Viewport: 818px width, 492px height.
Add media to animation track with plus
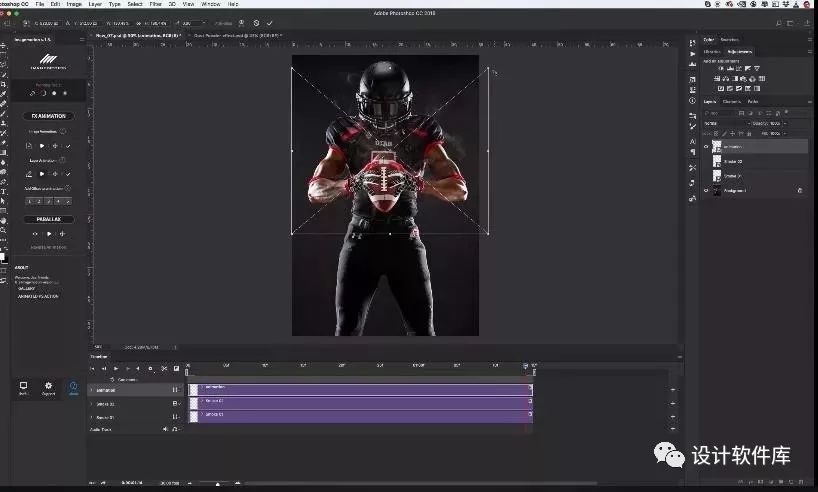673,390
